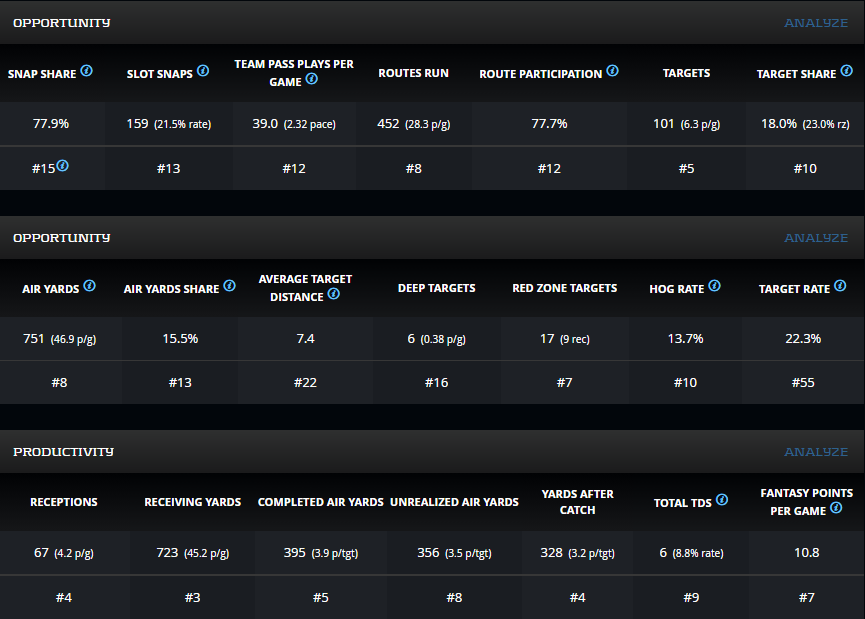
Task: Click the Red Zone Targets column header
Action: tap(564, 288)
